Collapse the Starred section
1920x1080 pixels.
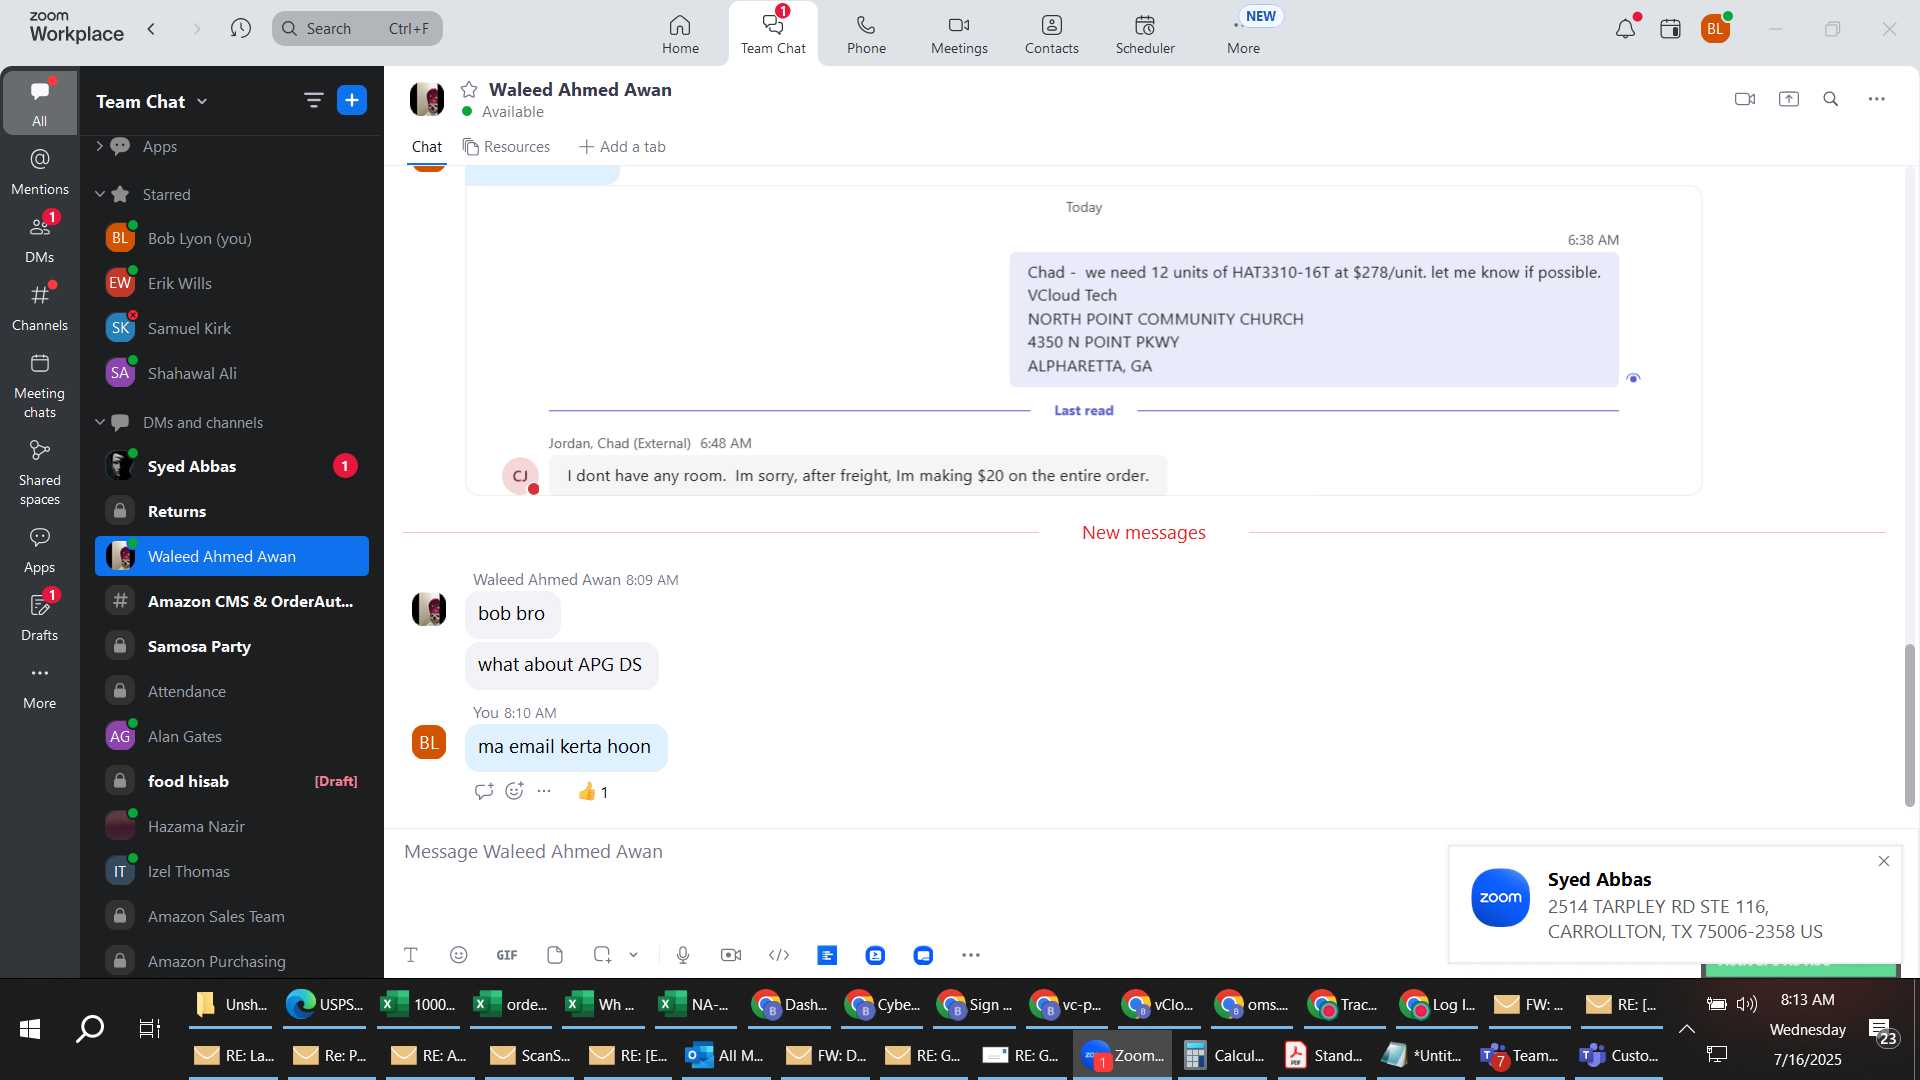click(x=99, y=194)
